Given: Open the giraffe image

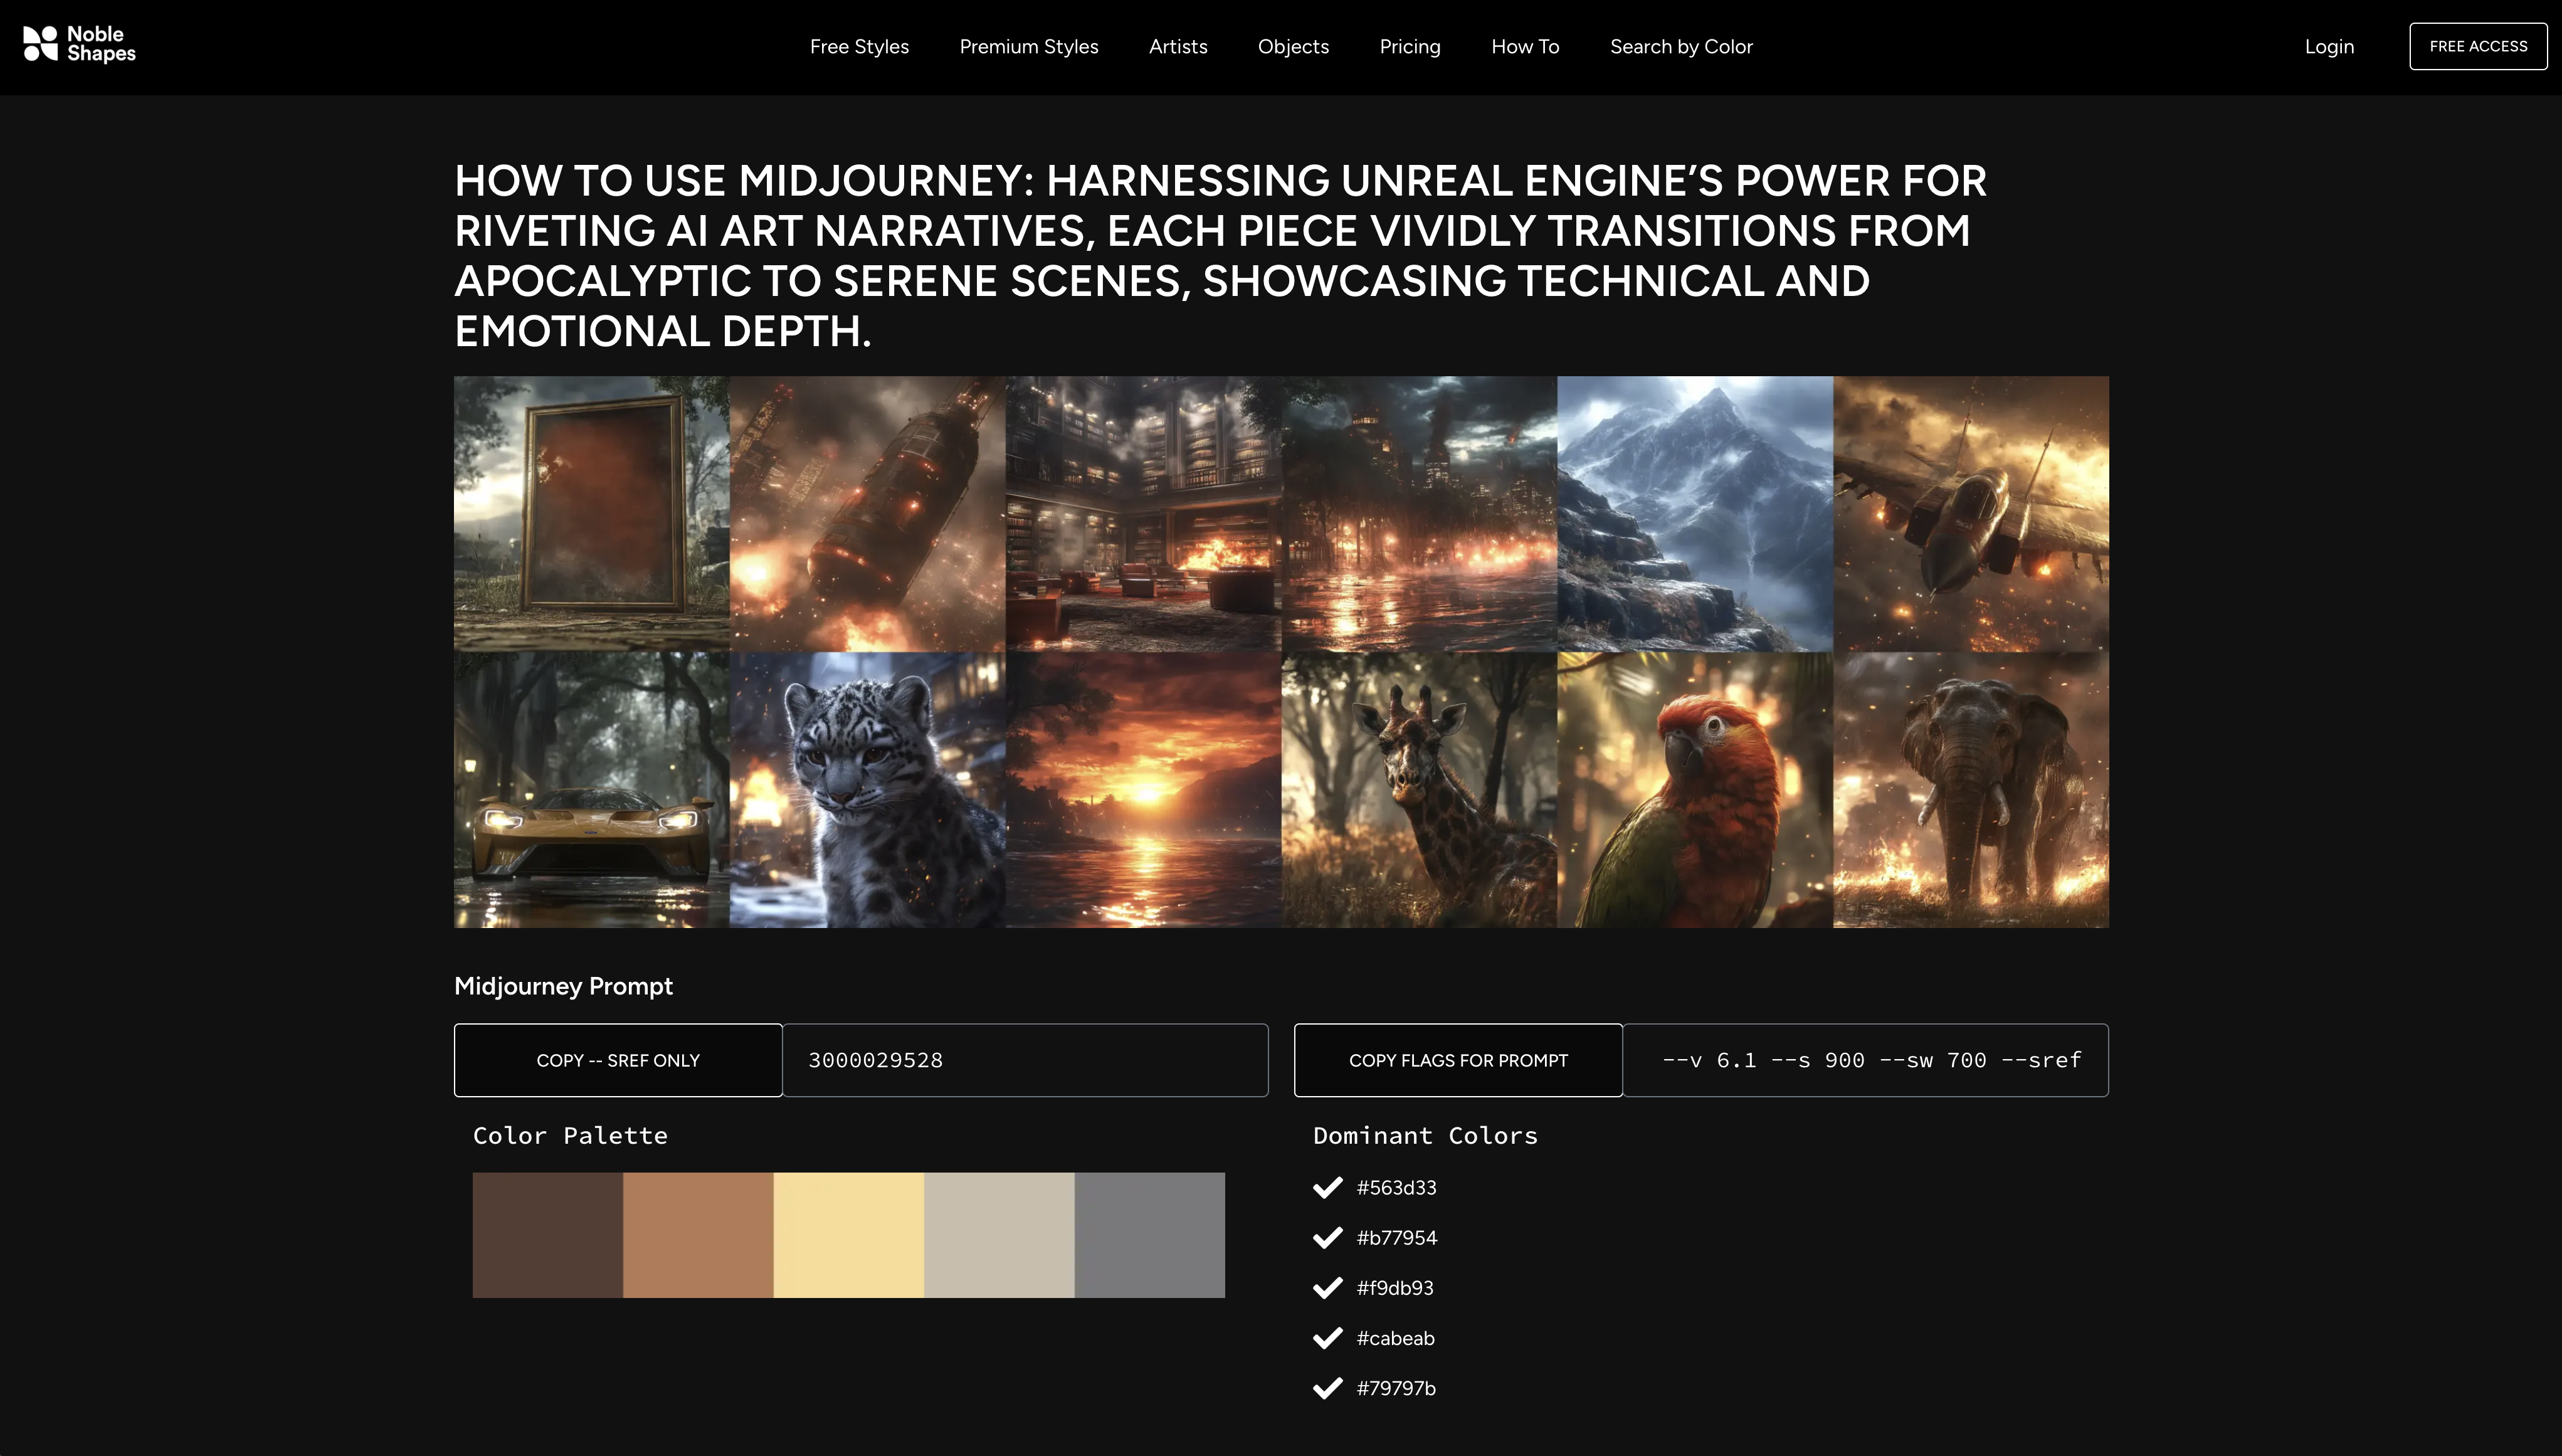Looking at the screenshot, I should click(x=1420, y=790).
